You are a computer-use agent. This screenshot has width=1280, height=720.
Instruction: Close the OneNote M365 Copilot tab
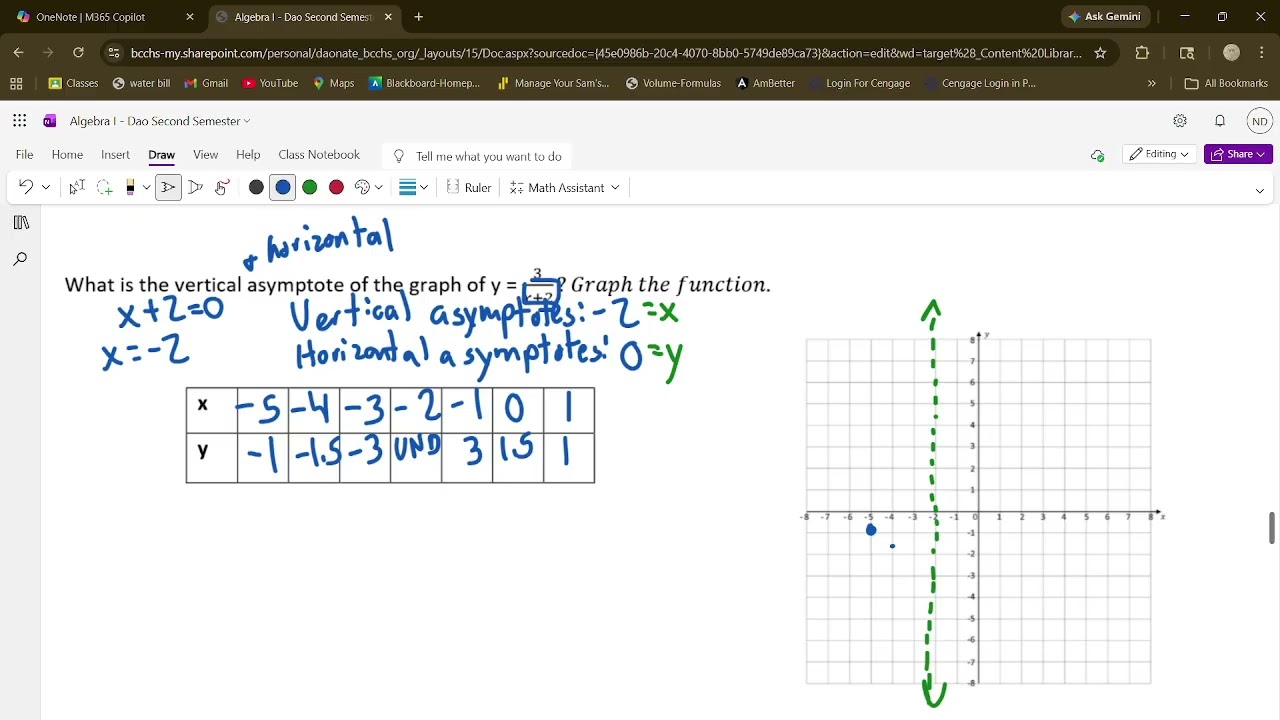click(190, 17)
